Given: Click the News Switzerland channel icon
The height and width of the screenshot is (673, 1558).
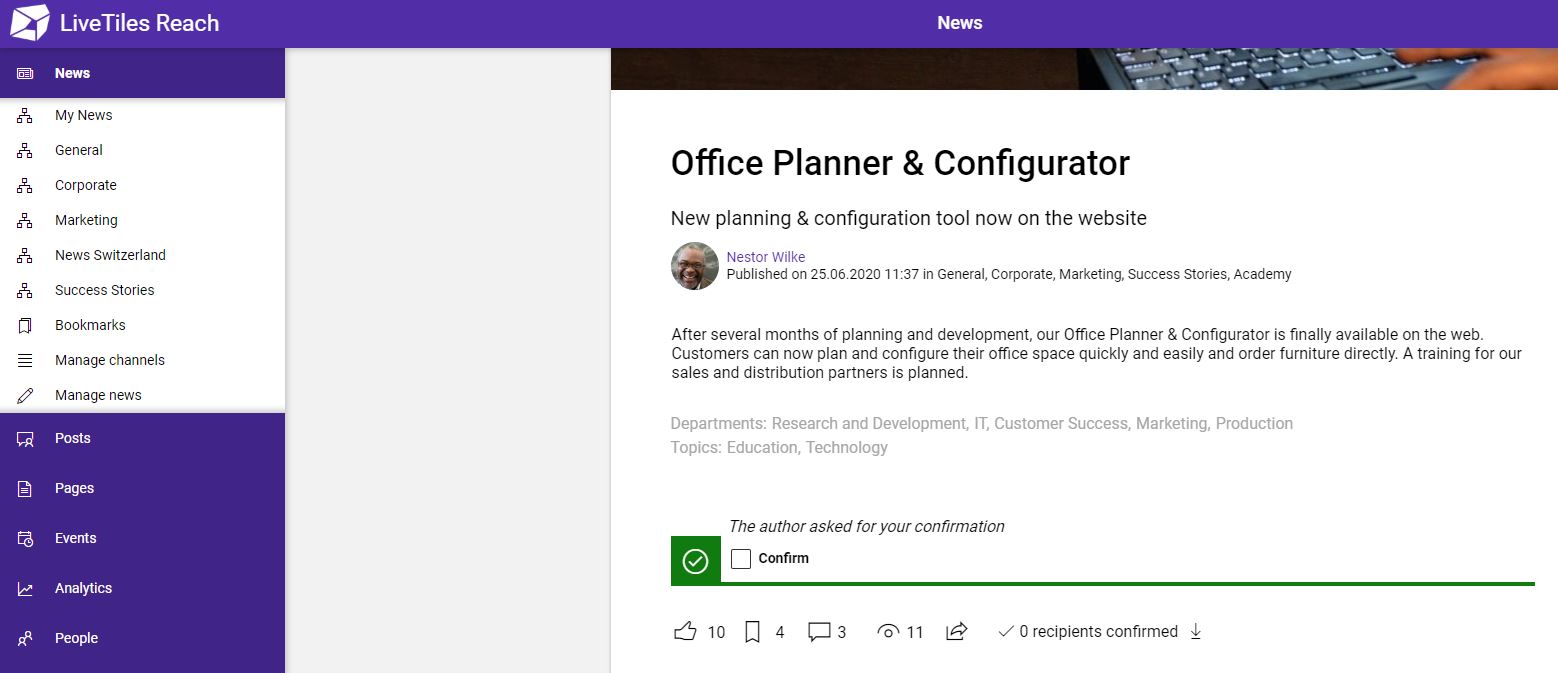Looking at the screenshot, I should (x=25, y=255).
